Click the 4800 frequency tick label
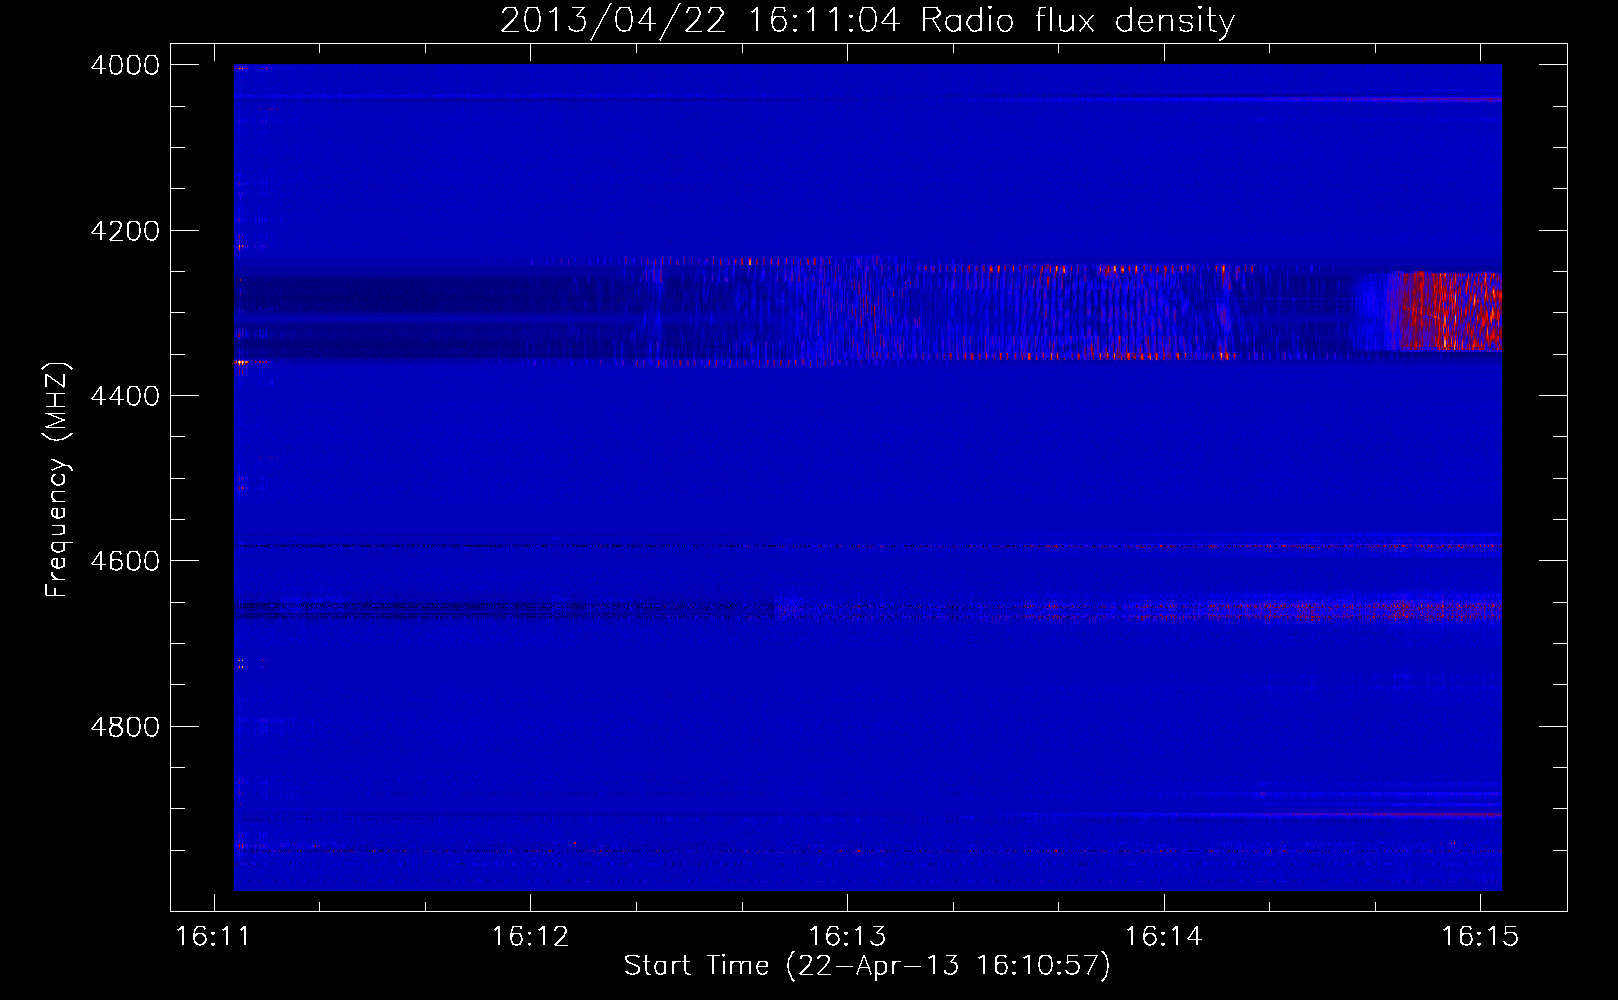 coord(125,727)
